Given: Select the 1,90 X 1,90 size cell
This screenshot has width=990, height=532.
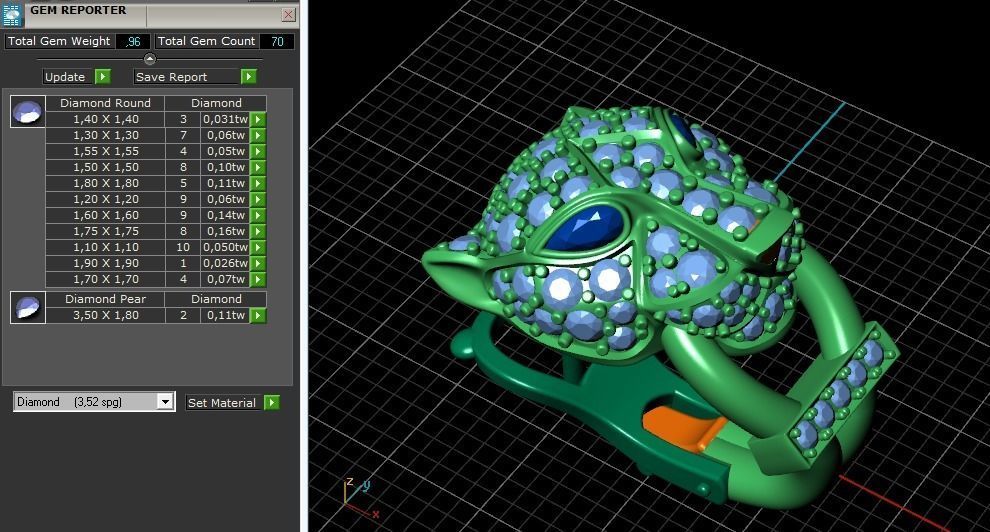Looking at the screenshot, I should coord(105,263).
